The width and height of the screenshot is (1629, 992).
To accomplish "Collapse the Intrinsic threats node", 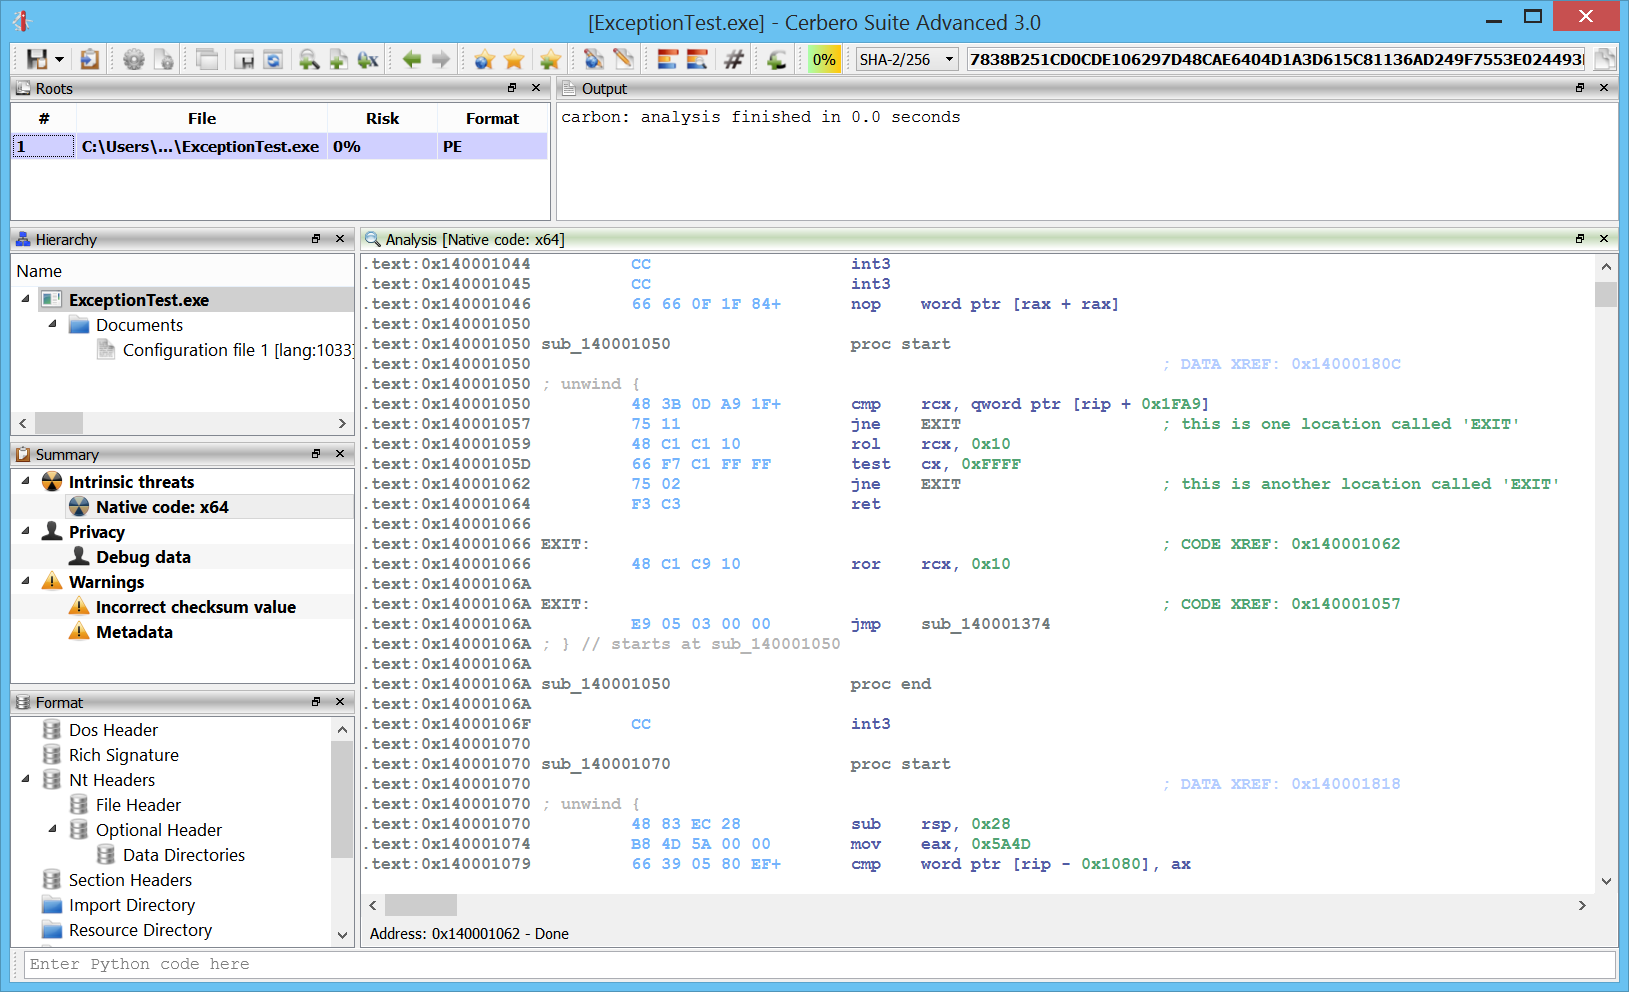I will coord(26,481).
